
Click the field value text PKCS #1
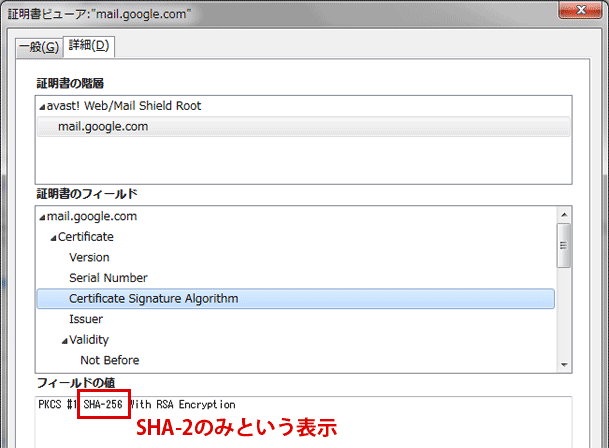57,404
